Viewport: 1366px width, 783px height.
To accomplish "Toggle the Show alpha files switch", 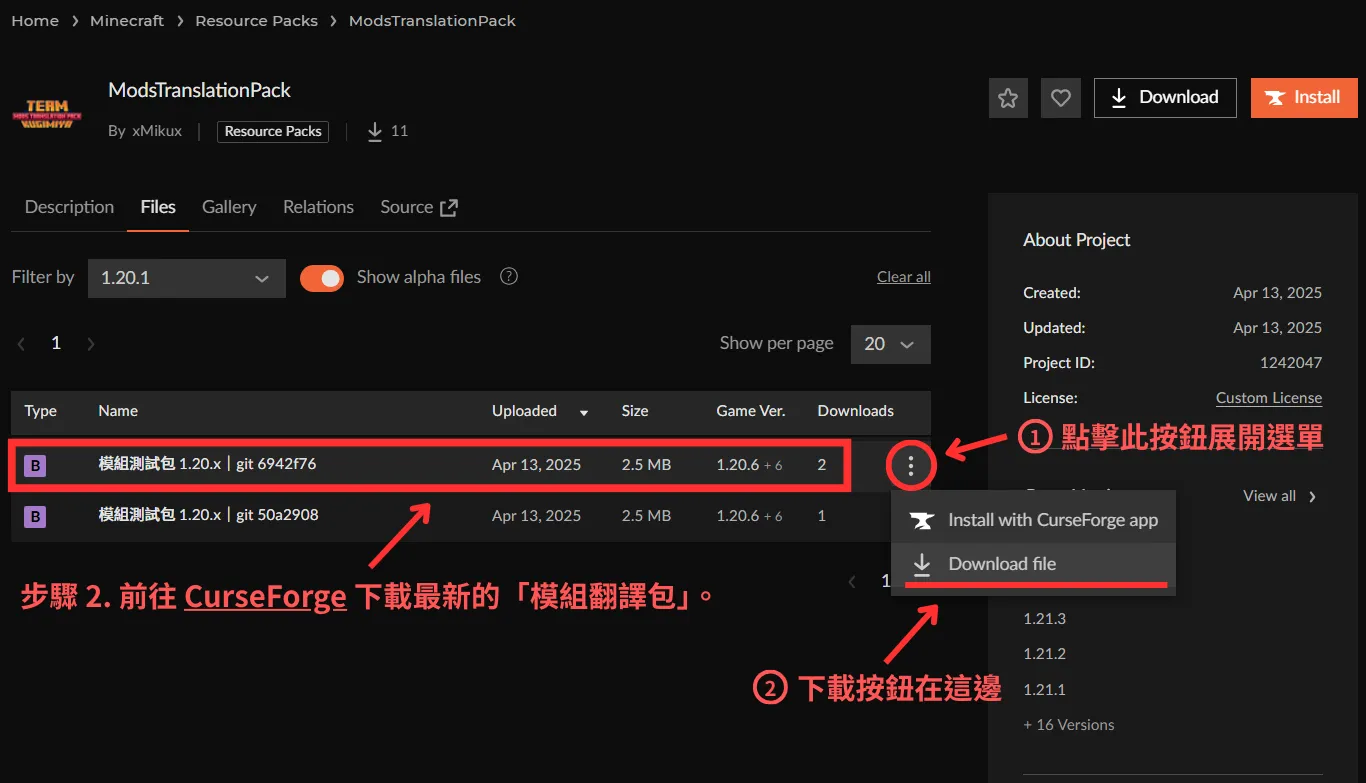I will point(322,278).
